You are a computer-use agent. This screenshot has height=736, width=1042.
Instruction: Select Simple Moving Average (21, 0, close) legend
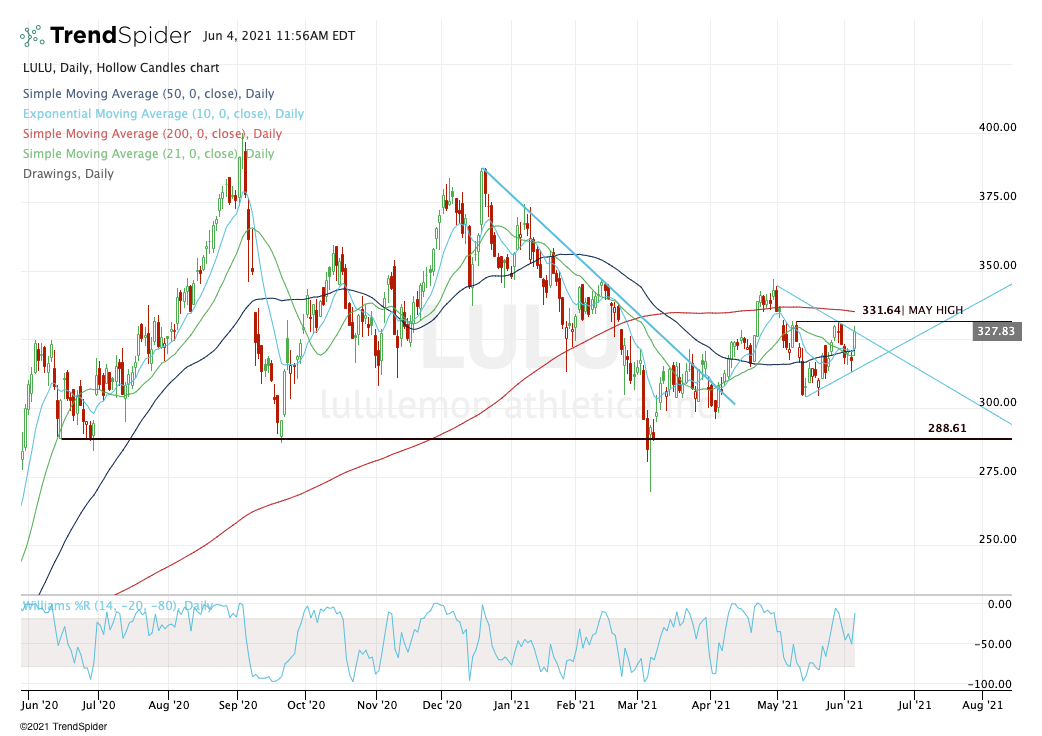[x=148, y=153]
